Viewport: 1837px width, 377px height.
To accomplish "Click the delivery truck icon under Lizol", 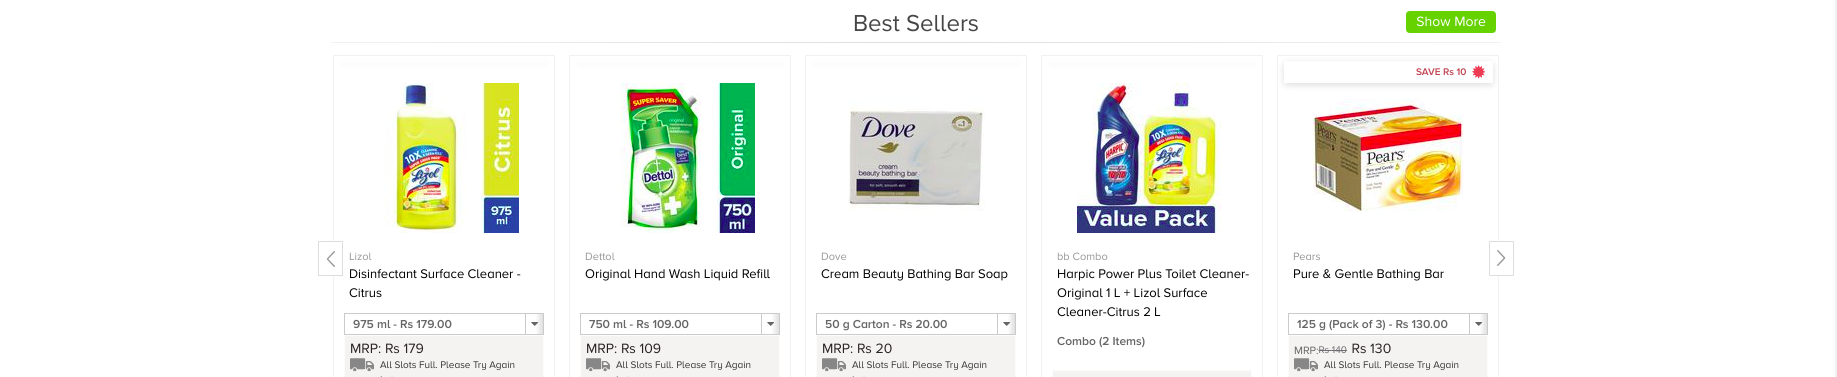I will pyautogui.click(x=362, y=365).
